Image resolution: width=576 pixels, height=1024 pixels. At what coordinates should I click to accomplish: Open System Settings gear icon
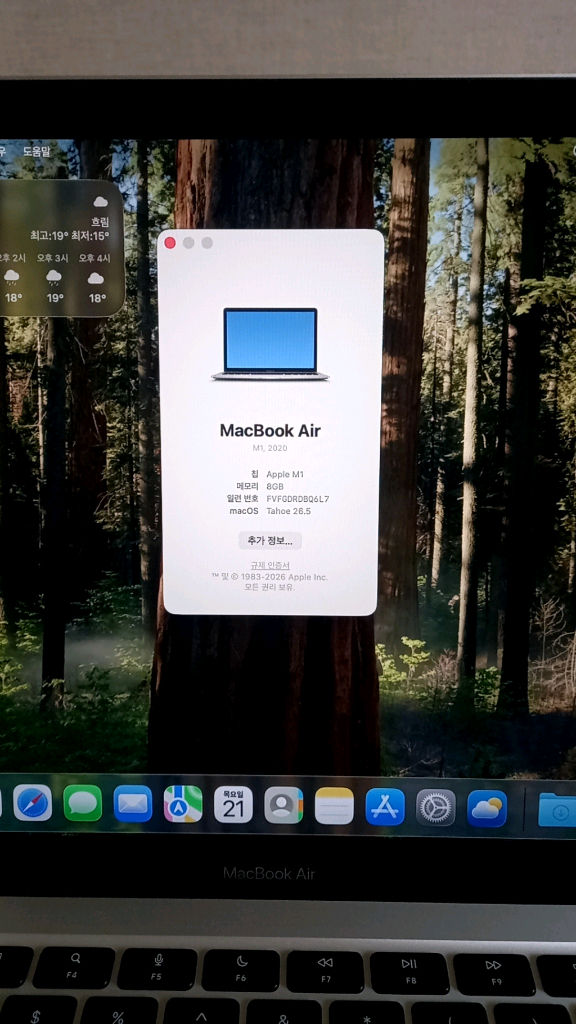(436, 808)
